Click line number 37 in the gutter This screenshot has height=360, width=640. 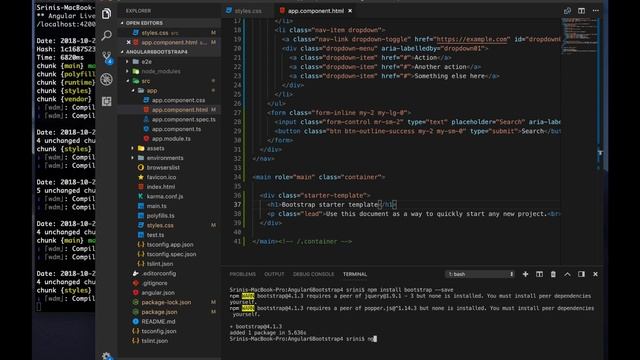[238, 205]
